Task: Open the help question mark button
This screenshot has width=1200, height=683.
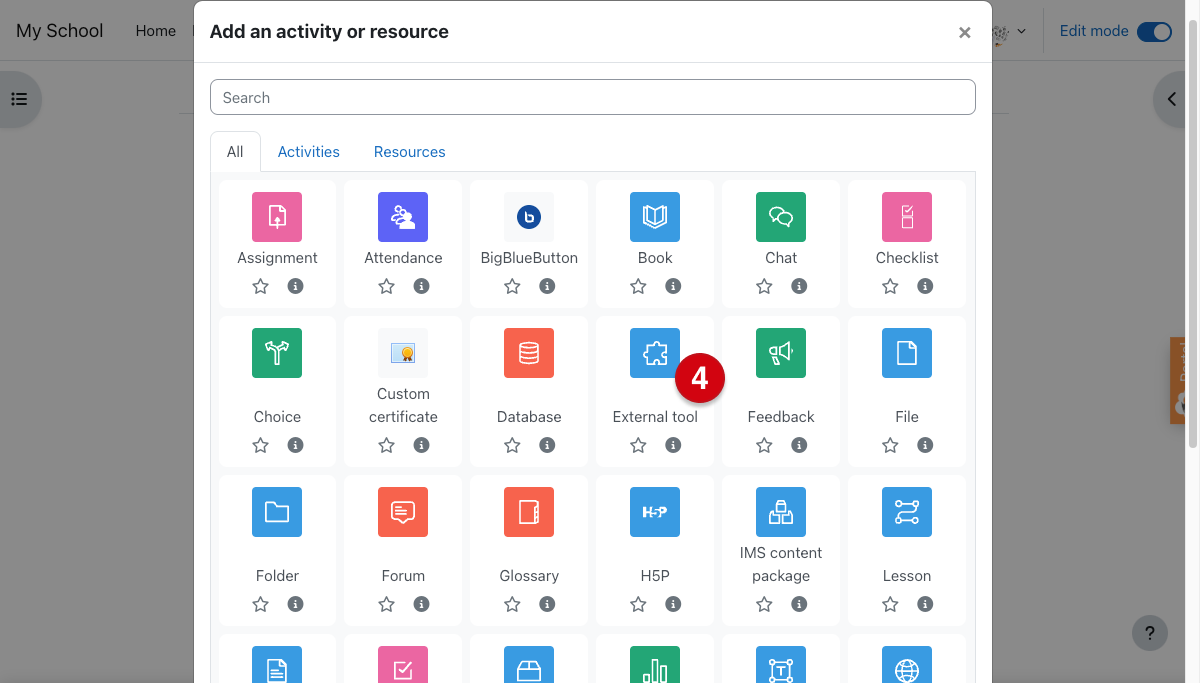Action: pyautogui.click(x=1150, y=632)
